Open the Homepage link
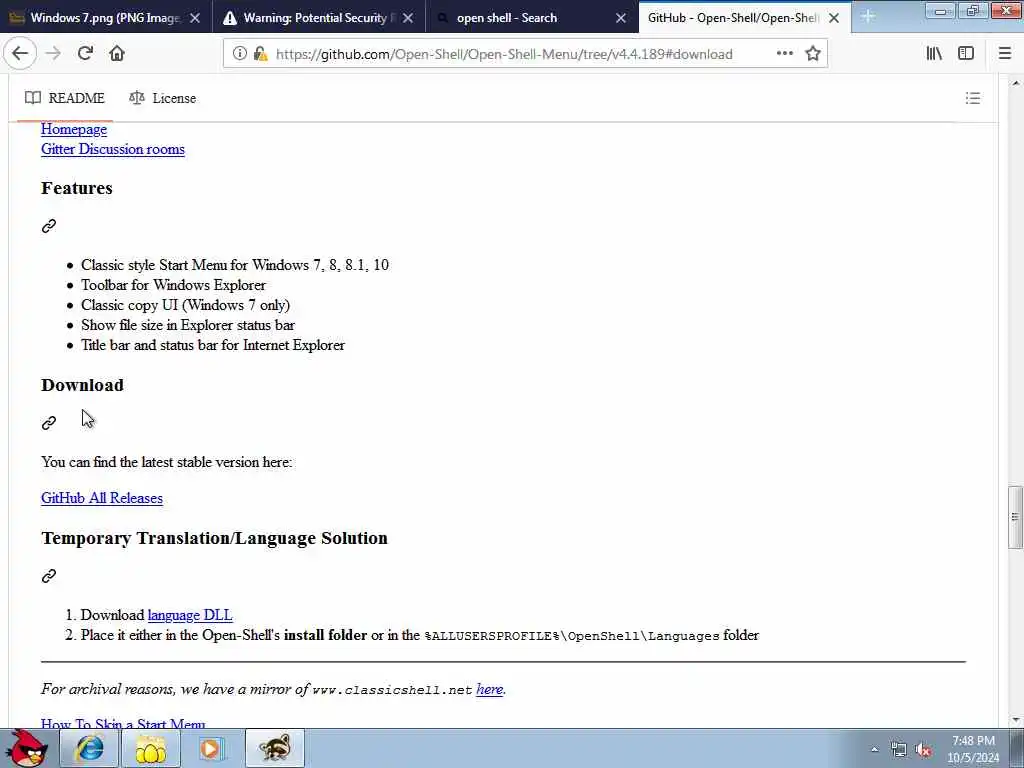Image resolution: width=1024 pixels, height=768 pixels. 74,129
